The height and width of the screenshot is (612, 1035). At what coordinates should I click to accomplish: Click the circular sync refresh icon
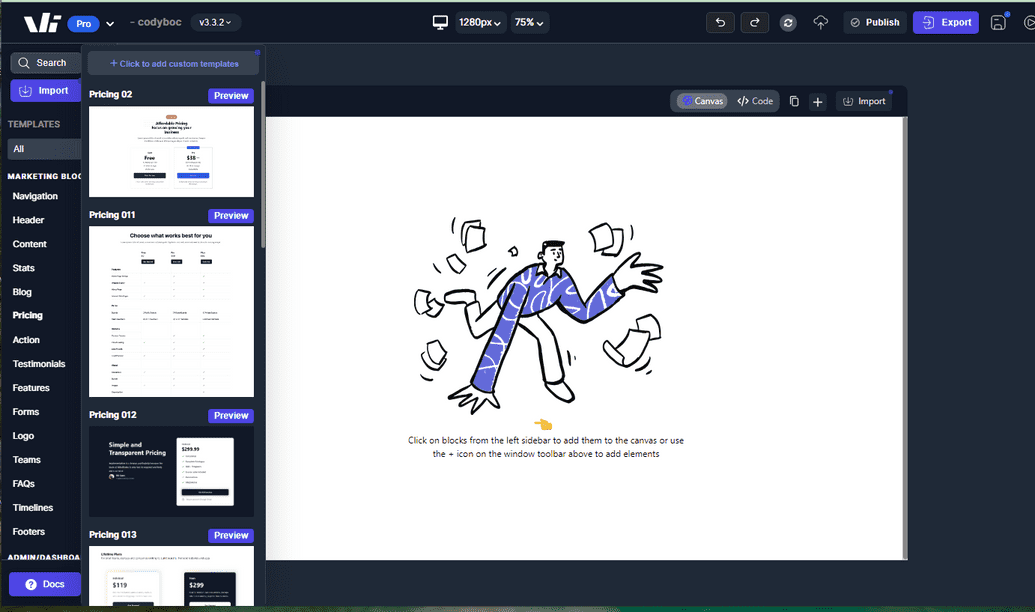click(788, 23)
